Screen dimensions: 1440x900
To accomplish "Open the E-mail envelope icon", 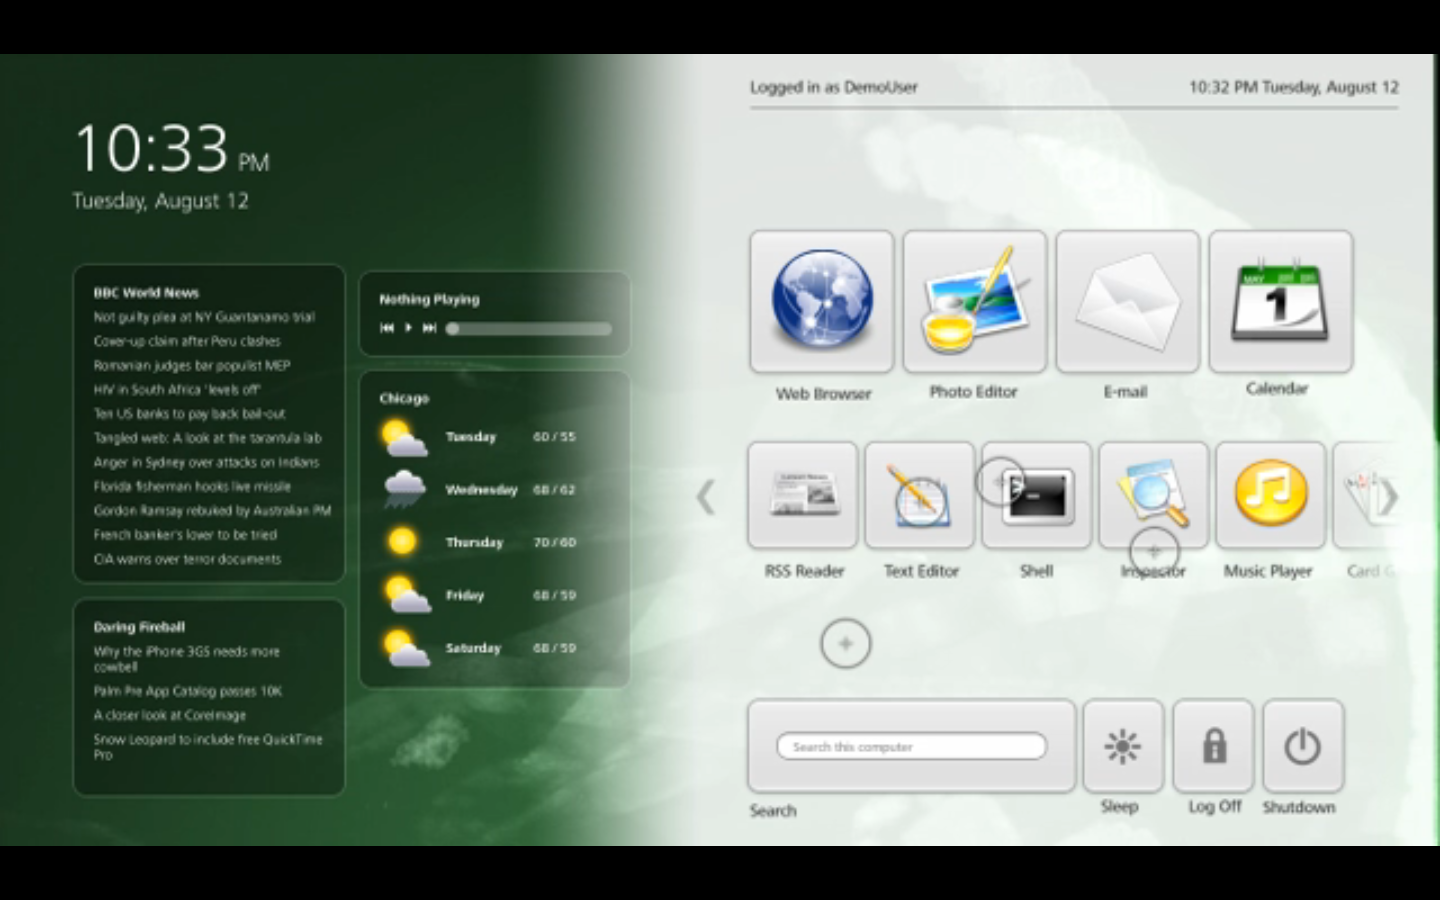I will pyautogui.click(x=1127, y=302).
